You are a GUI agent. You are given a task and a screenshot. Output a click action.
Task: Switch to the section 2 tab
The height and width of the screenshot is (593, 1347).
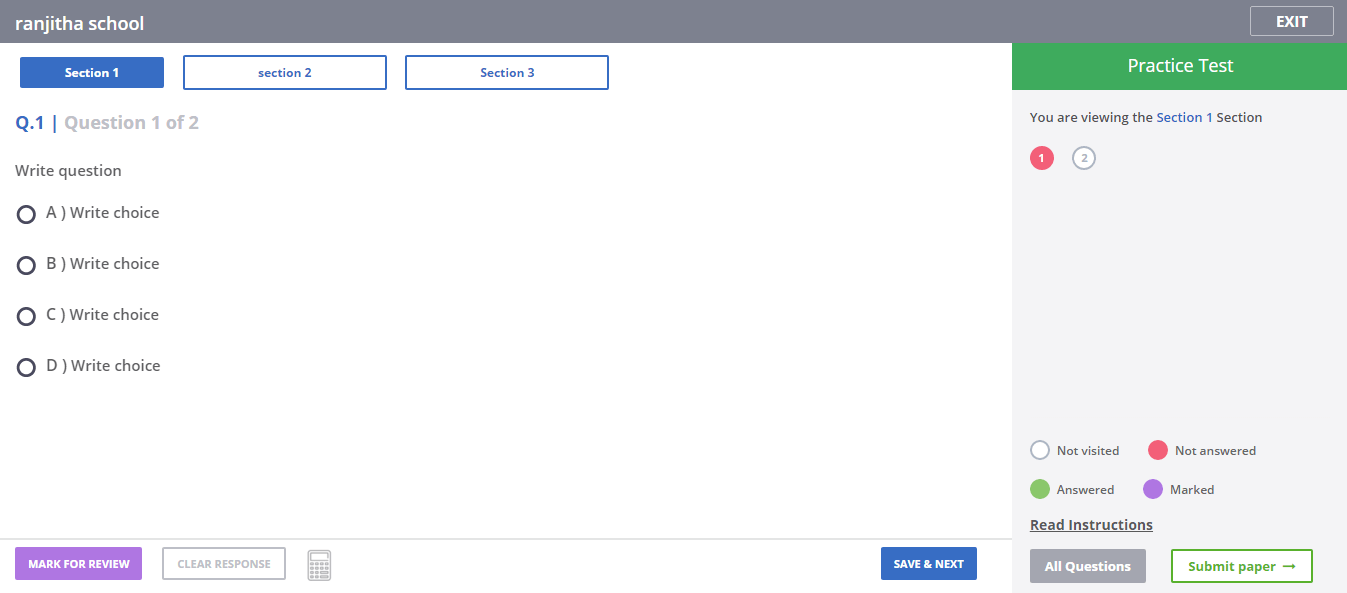coord(285,73)
